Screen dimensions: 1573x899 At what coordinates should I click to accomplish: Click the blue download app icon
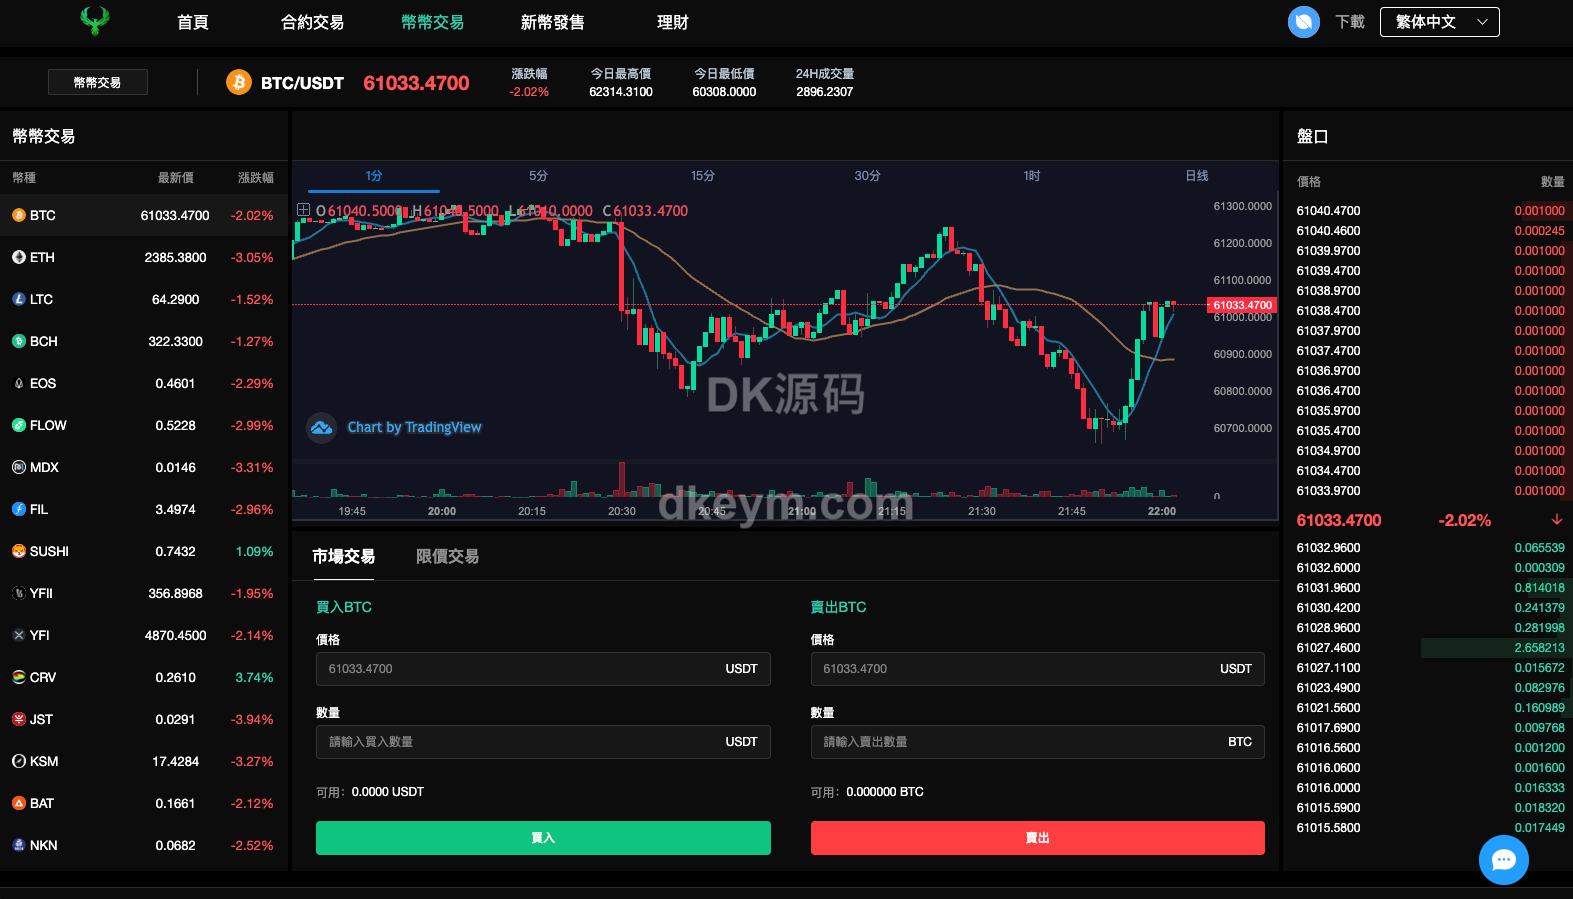point(1303,22)
